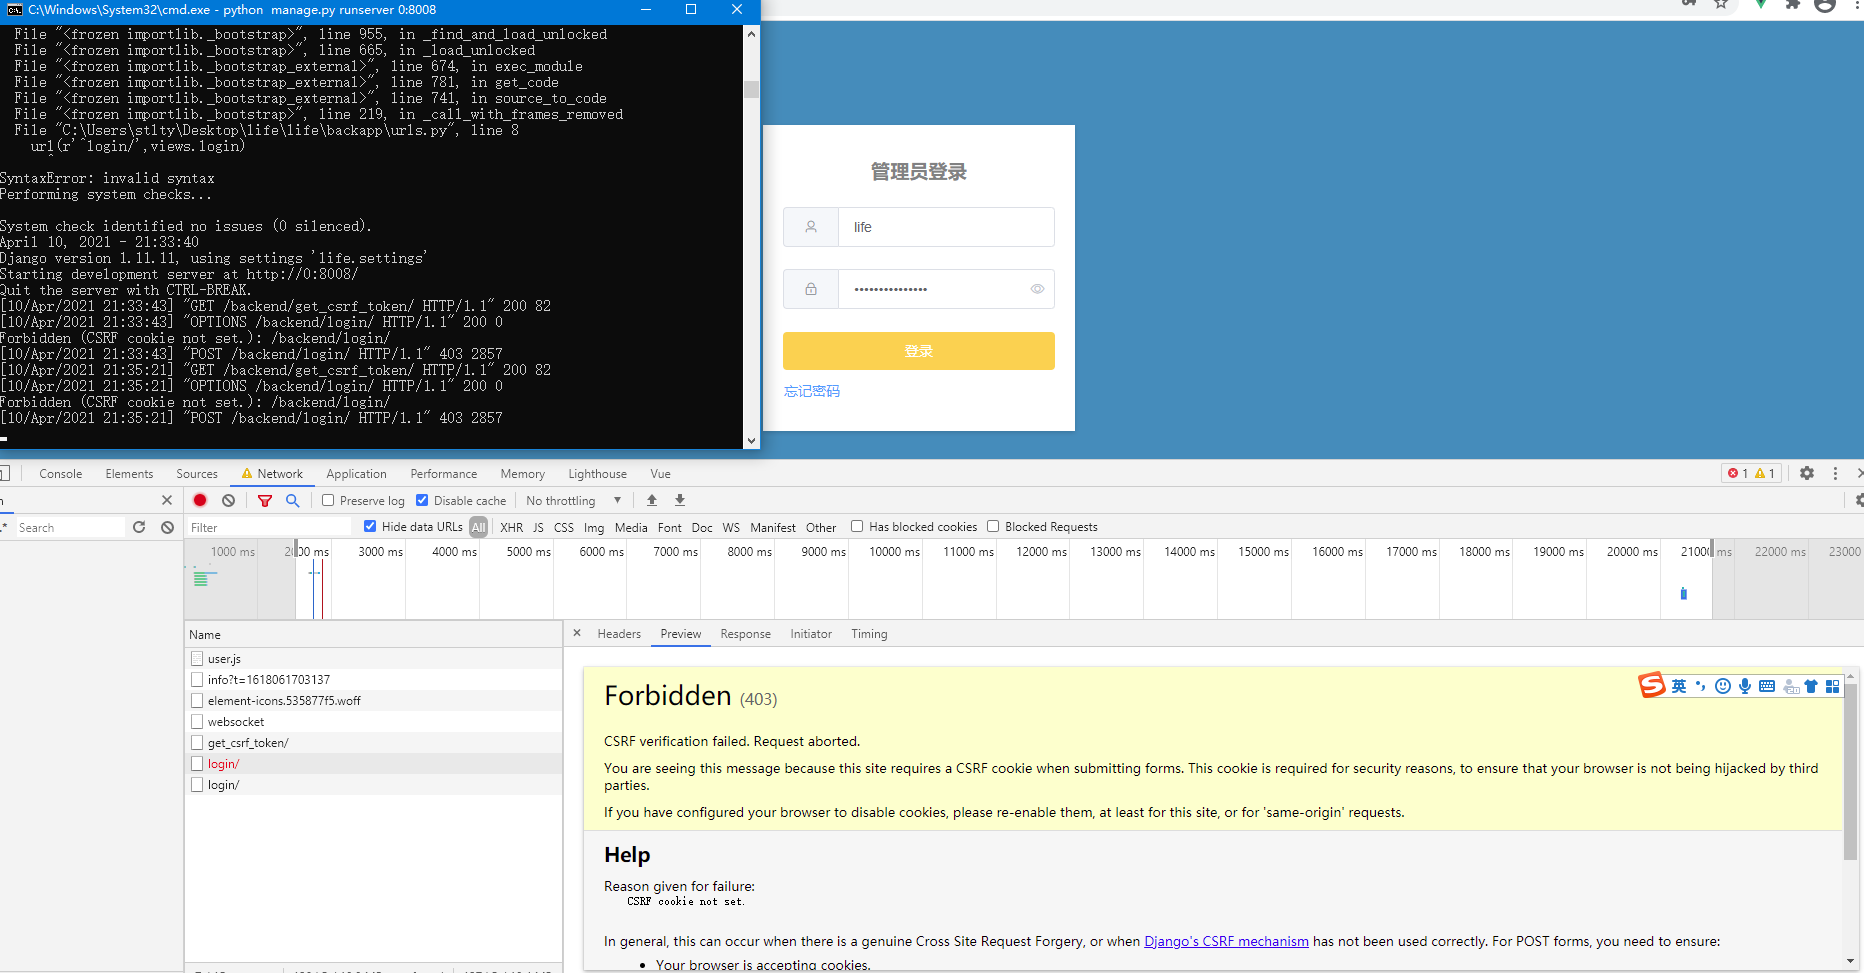This screenshot has height=973, width=1864.
Task: Close the DevTools search pane
Action: pyautogui.click(x=167, y=500)
